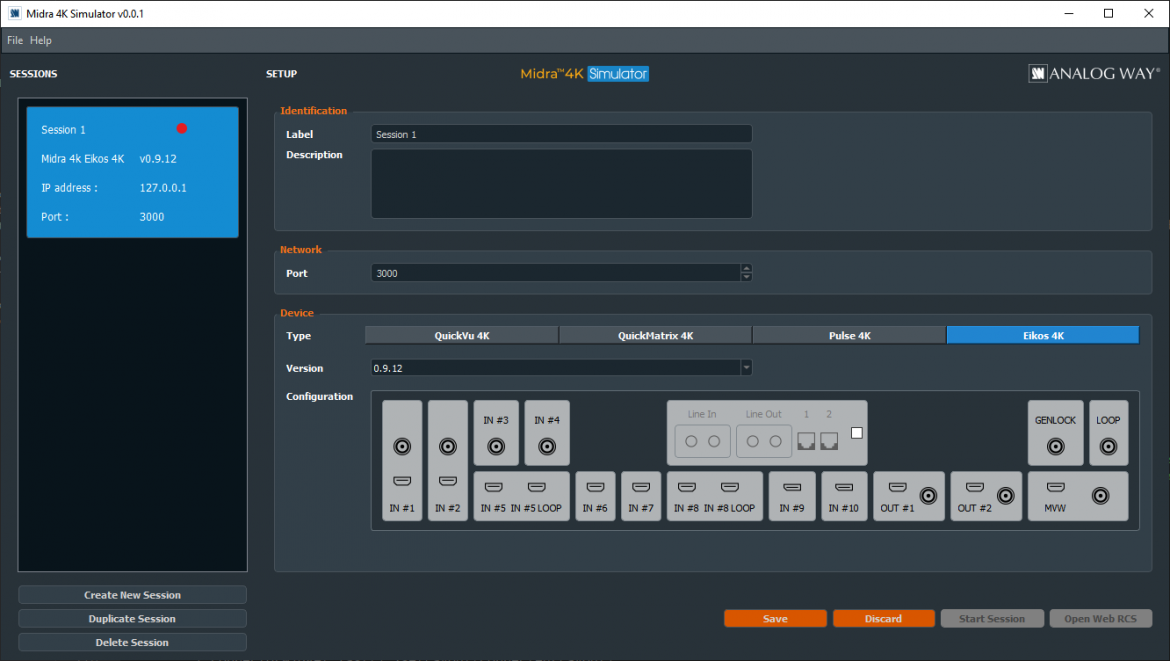Click the IN #1 HDMI port icon

[402, 481]
